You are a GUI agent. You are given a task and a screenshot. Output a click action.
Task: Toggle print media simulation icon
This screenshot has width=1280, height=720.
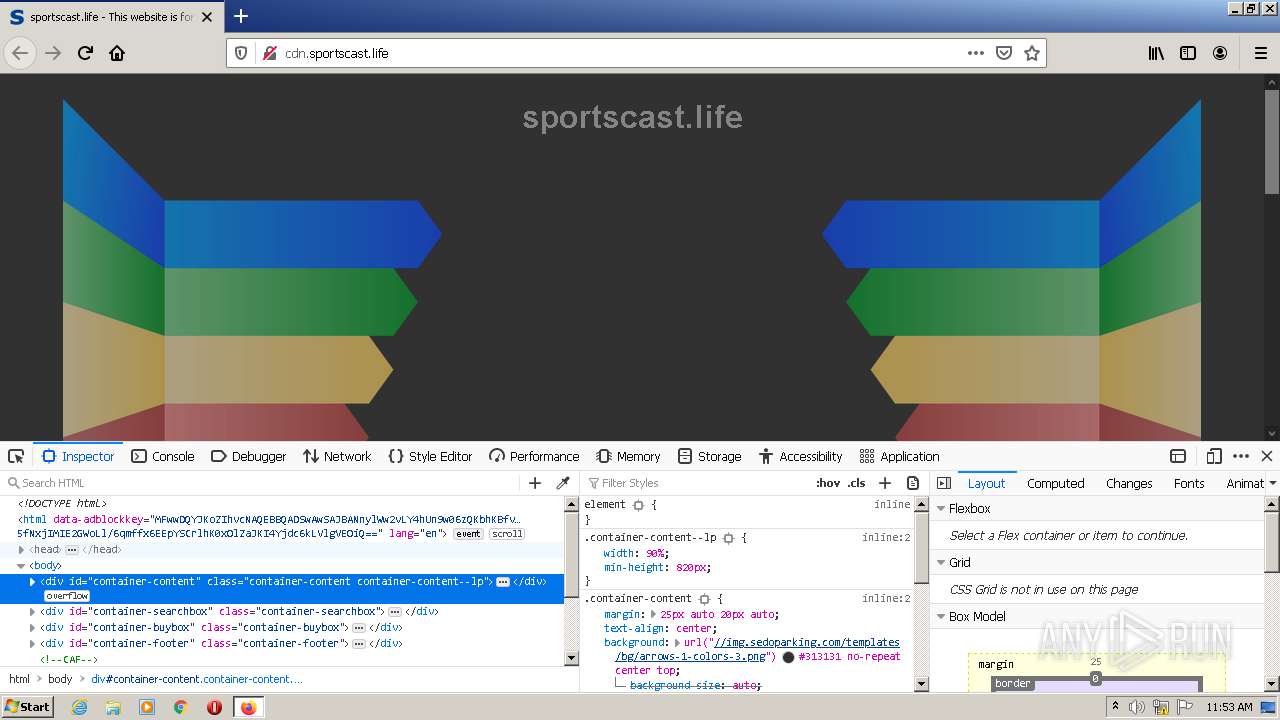click(913, 483)
